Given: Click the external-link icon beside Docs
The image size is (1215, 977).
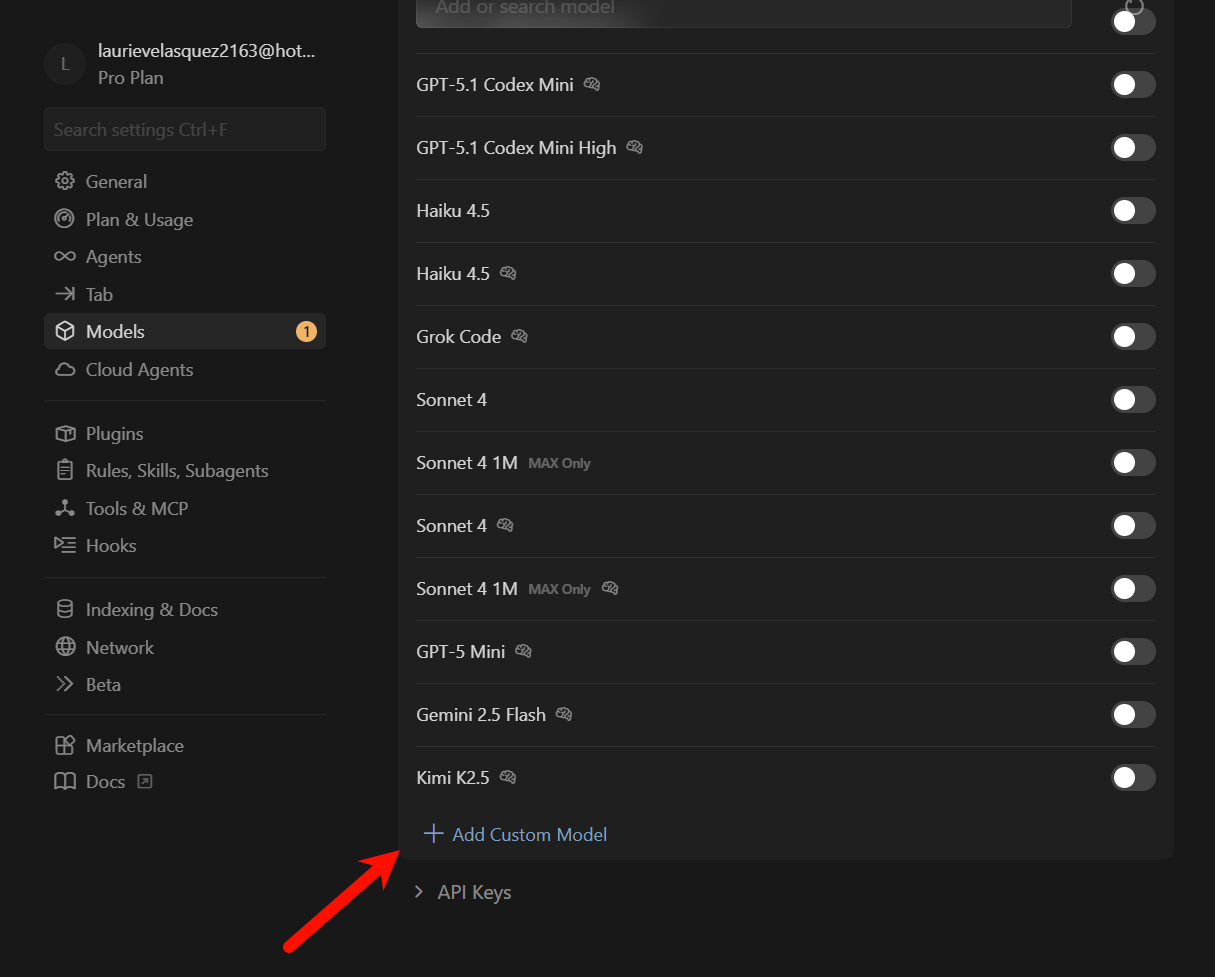Looking at the screenshot, I should (x=144, y=782).
